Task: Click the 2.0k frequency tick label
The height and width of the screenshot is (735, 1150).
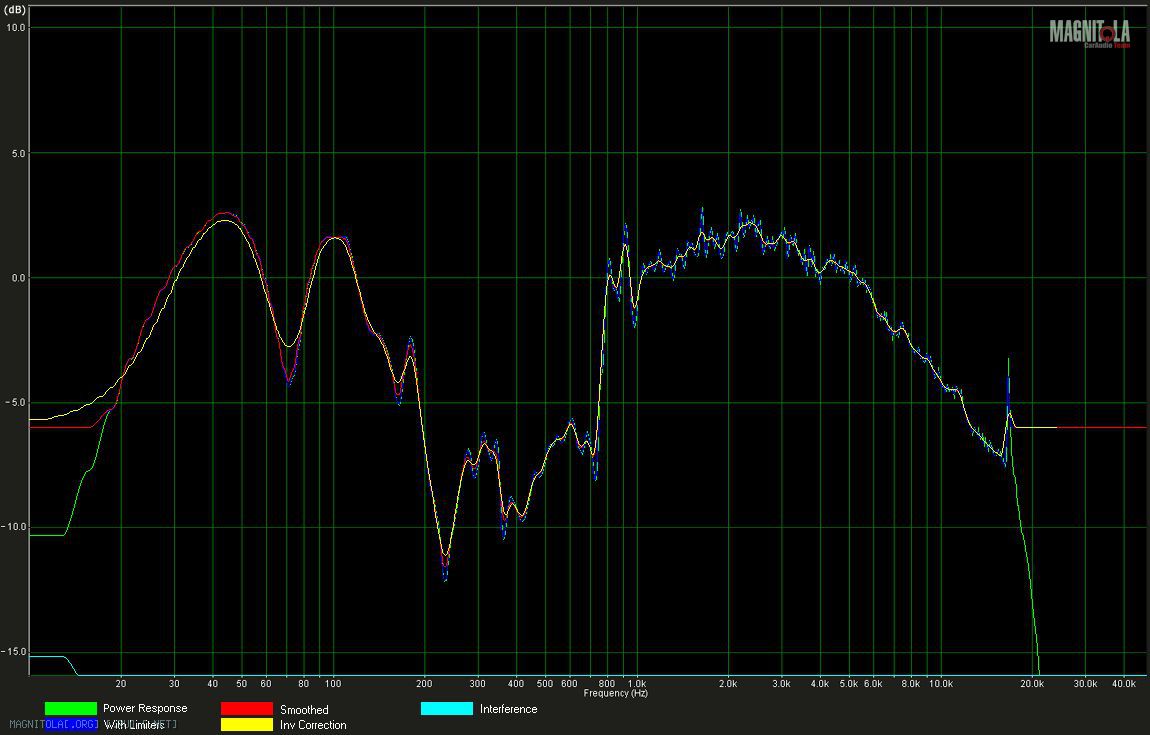Action: pos(728,684)
